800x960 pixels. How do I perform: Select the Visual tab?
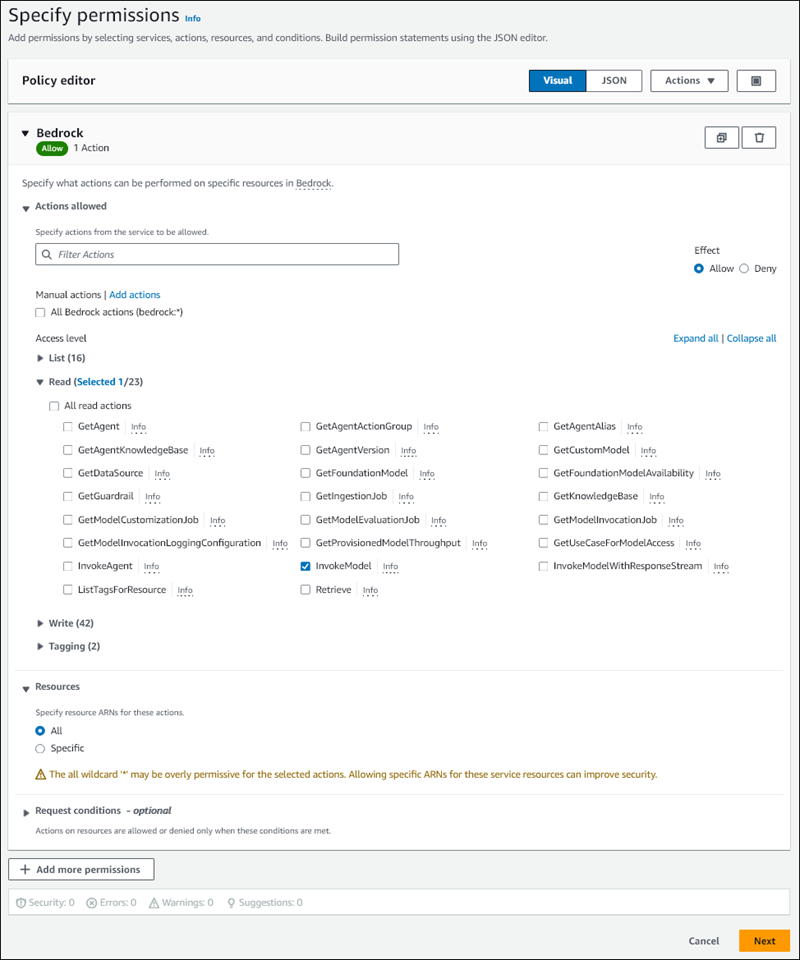(x=557, y=81)
